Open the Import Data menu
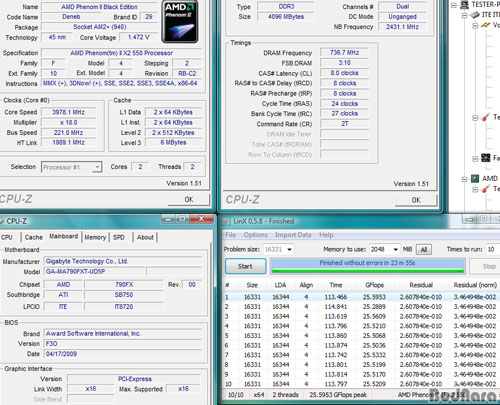This screenshot has width=500, height=405. point(293,235)
